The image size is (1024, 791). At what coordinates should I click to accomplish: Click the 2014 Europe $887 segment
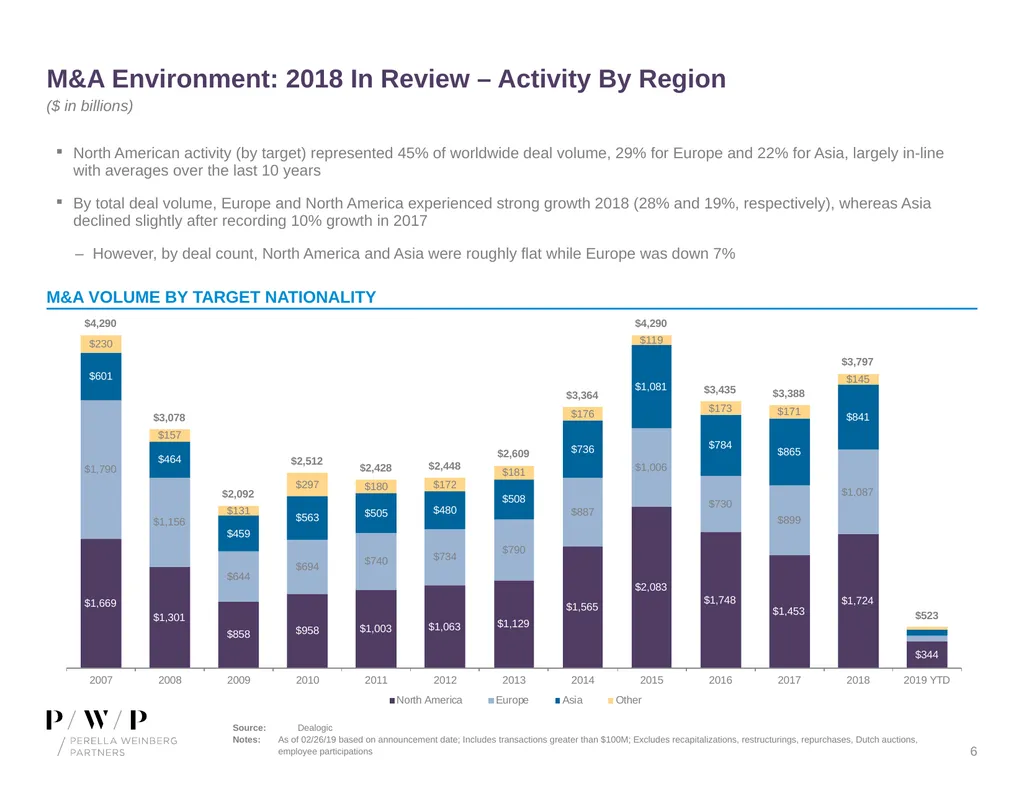point(583,512)
